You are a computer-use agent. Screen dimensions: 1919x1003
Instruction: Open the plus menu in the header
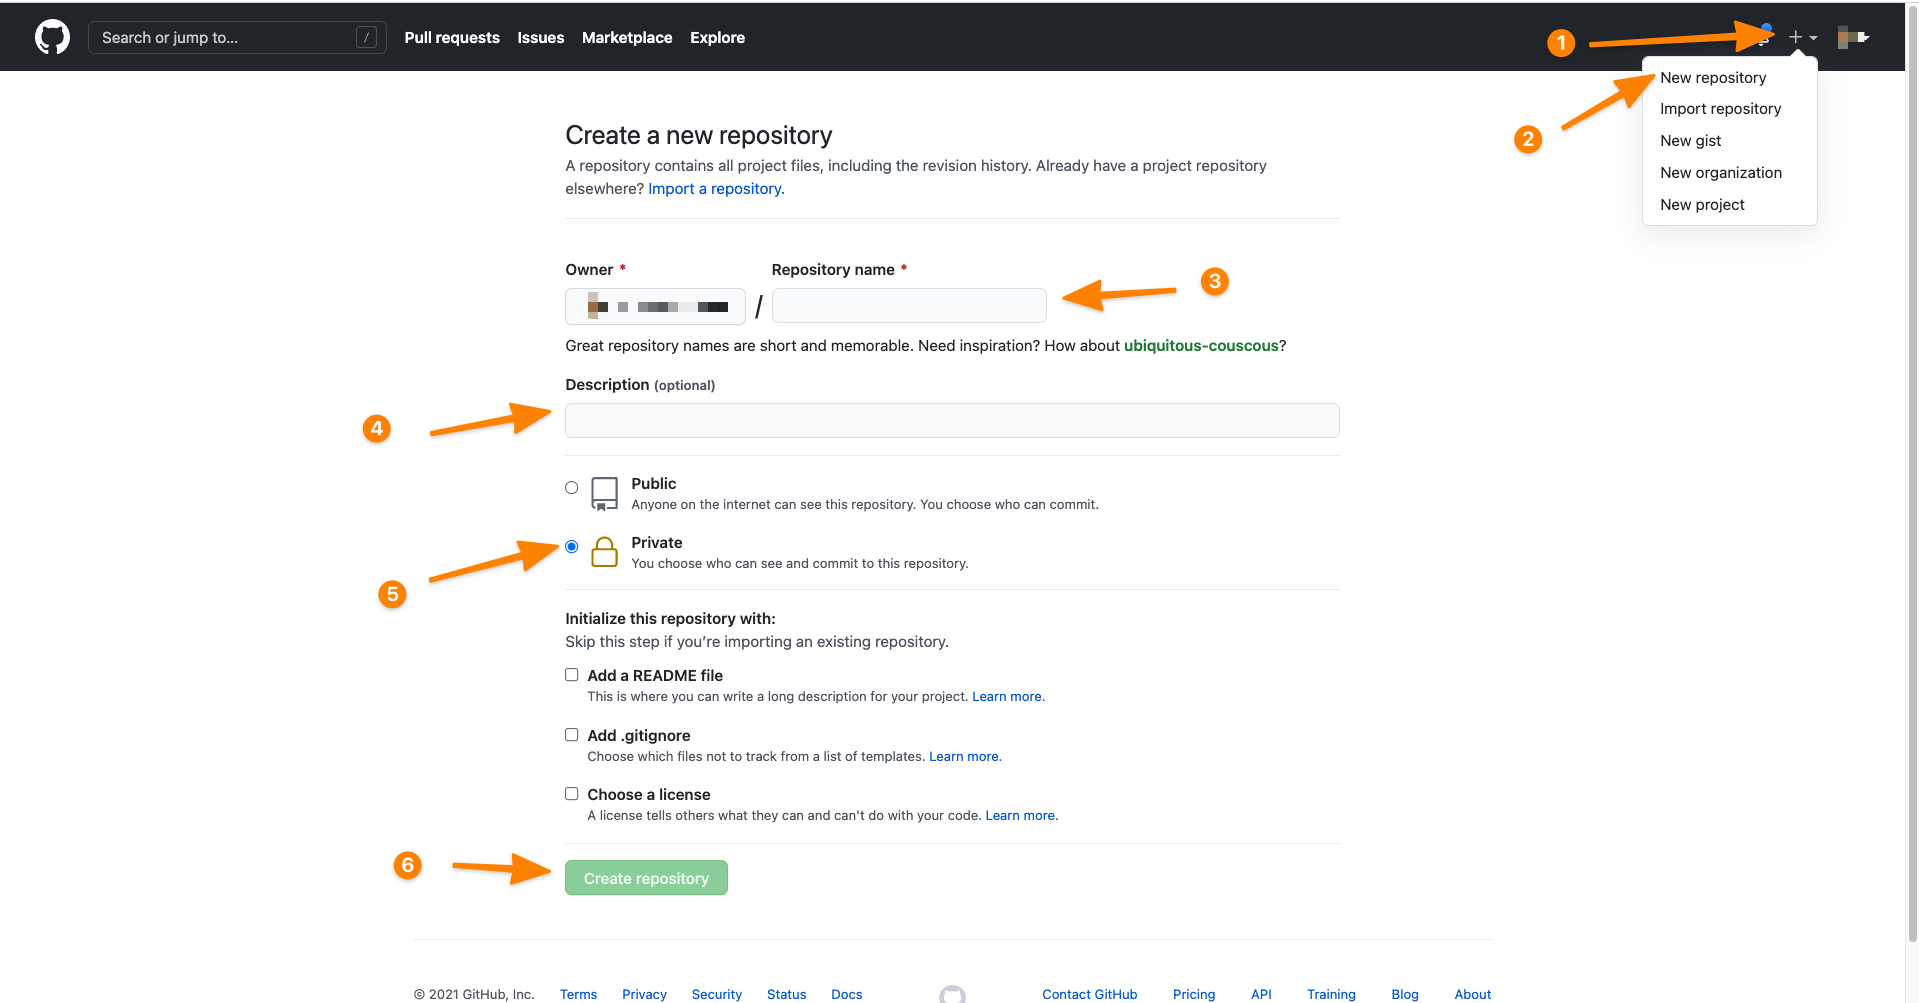pos(1793,37)
